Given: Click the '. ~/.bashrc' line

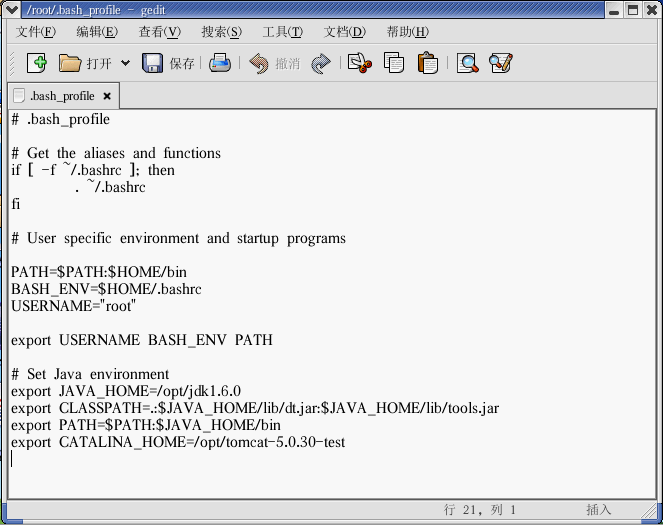Looking at the screenshot, I should pyautogui.click(x=110, y=187).
